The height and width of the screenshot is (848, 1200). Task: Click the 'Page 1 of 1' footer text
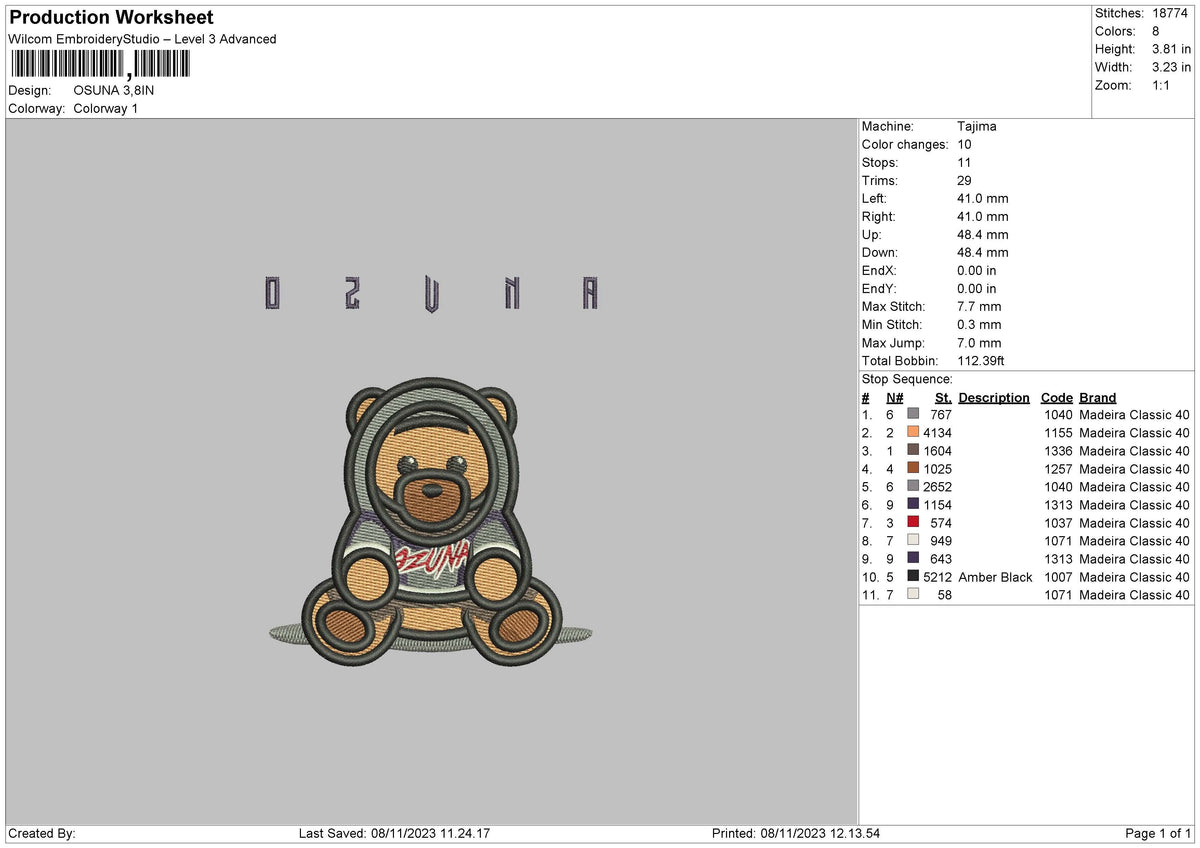click(1158, 833)
